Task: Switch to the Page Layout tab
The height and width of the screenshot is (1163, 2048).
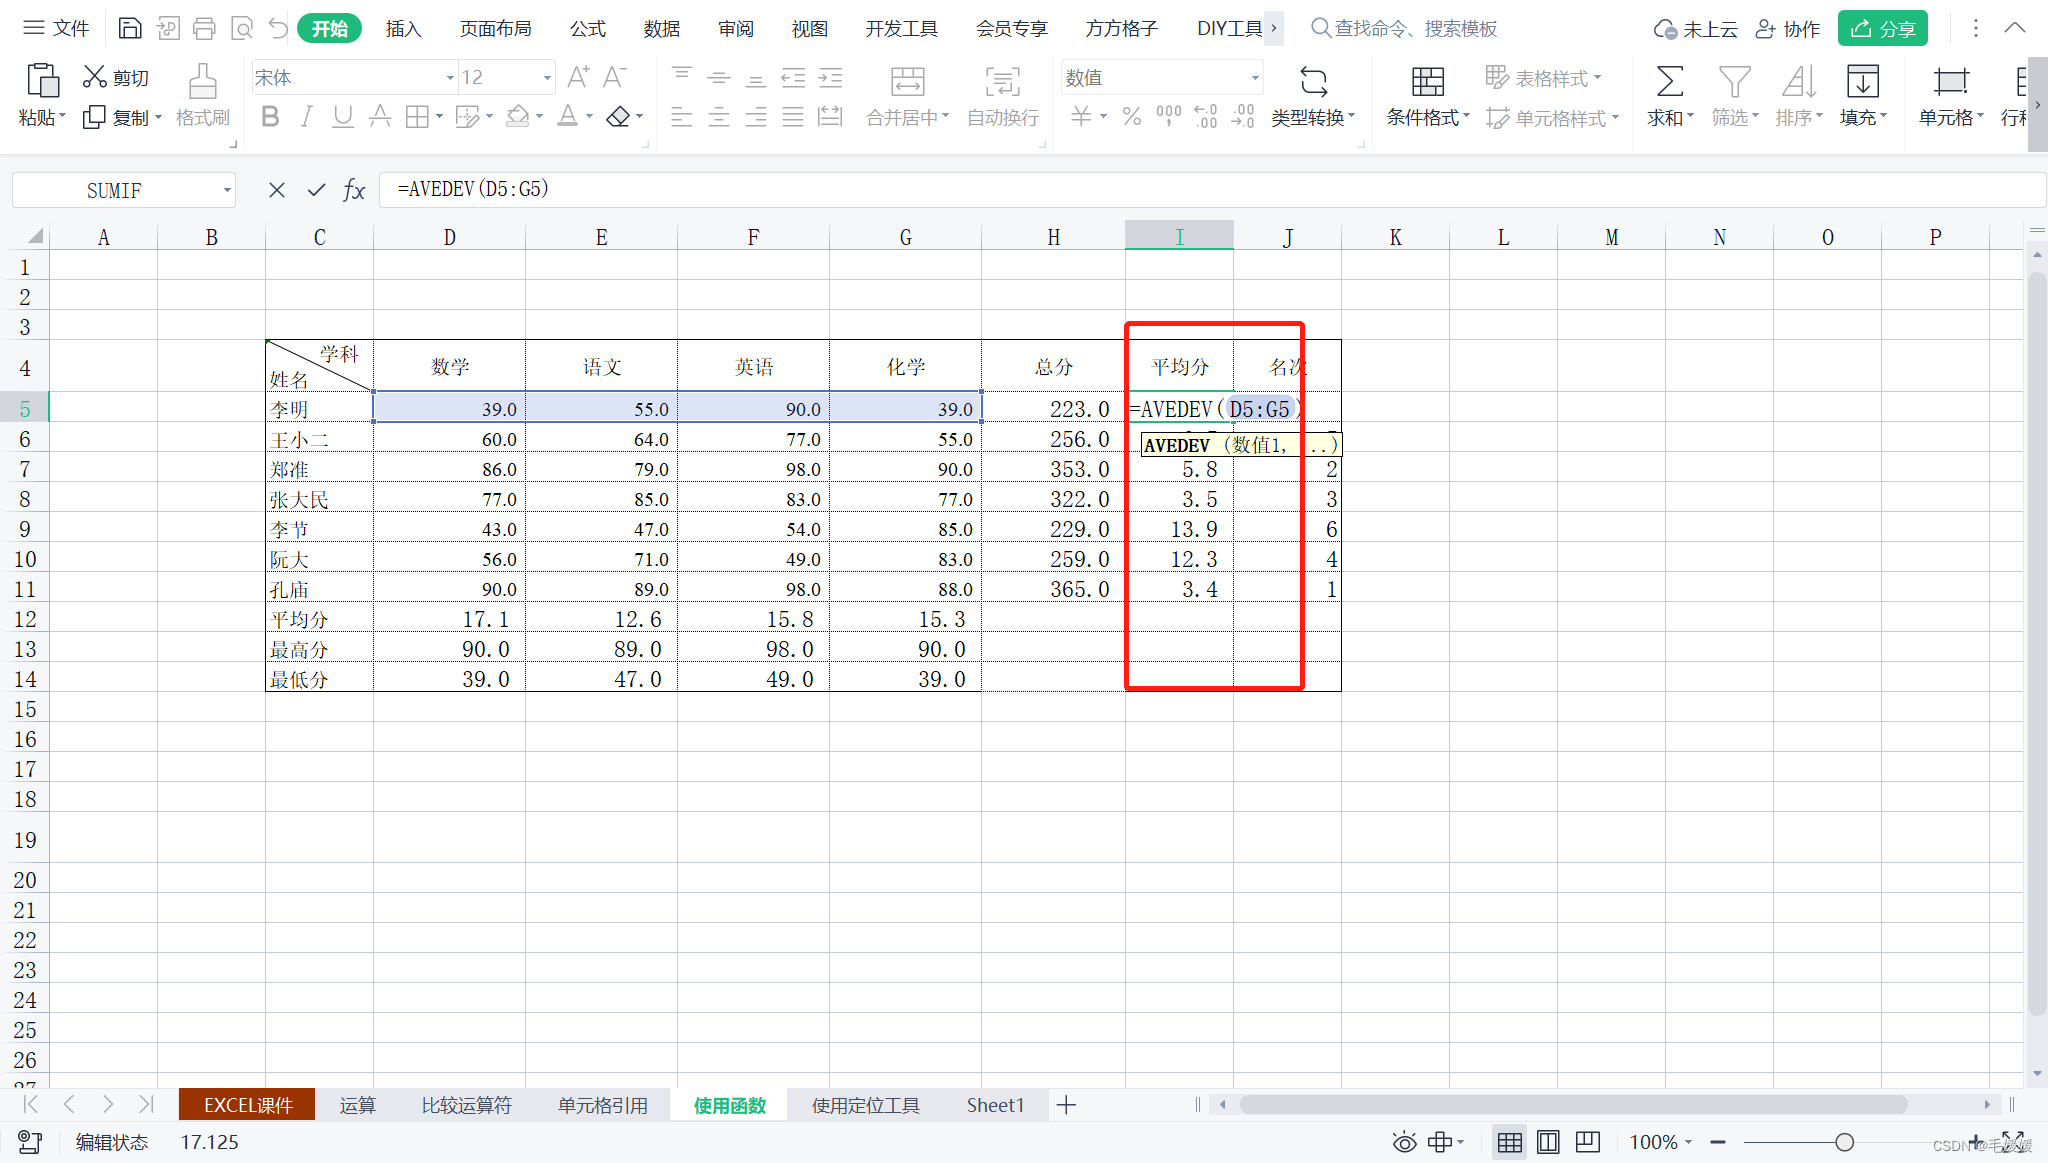Action: click(495, 29)
